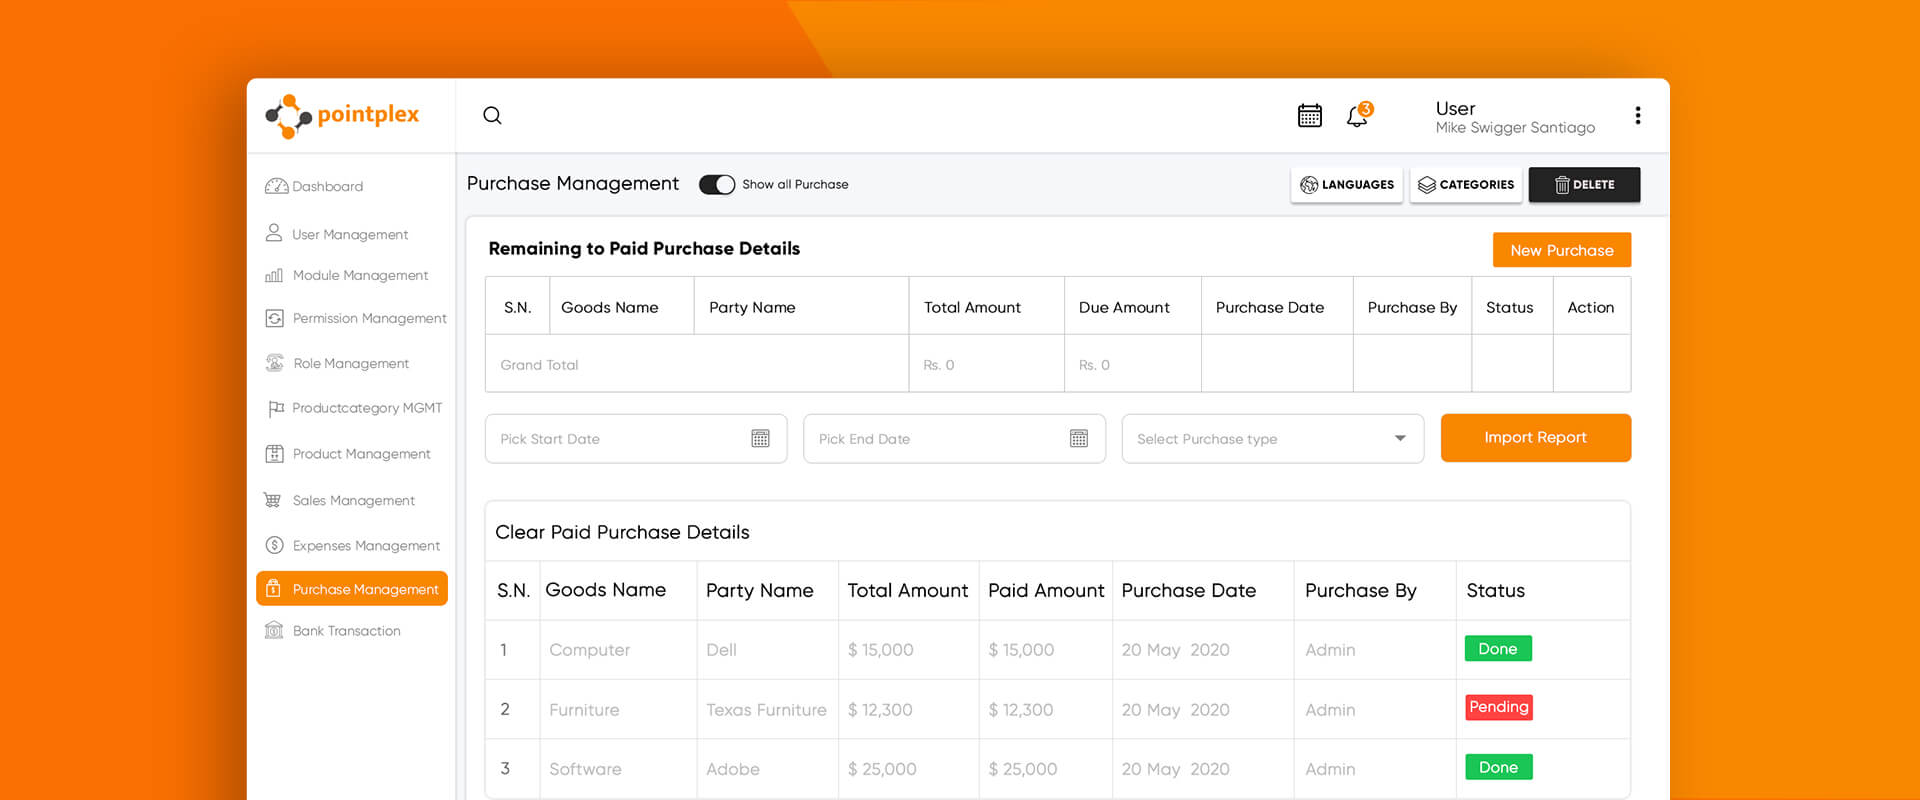Click the Import Report button
1920x800 pixels.
click(1535, 438)
